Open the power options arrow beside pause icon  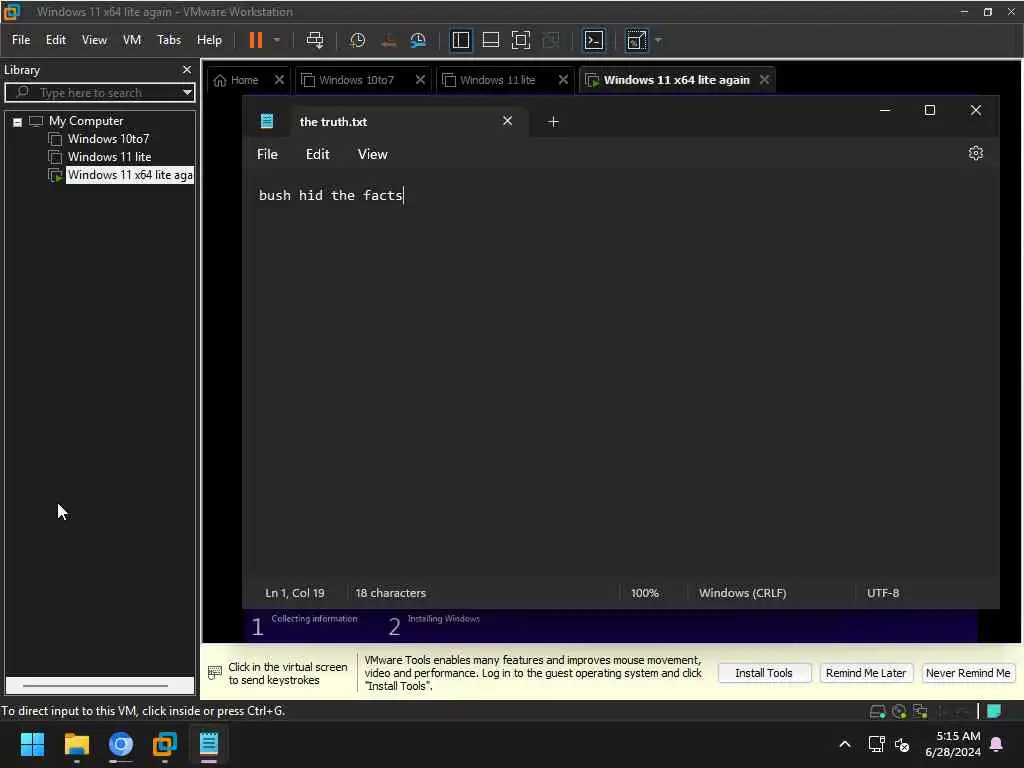[x=277, y=40]
